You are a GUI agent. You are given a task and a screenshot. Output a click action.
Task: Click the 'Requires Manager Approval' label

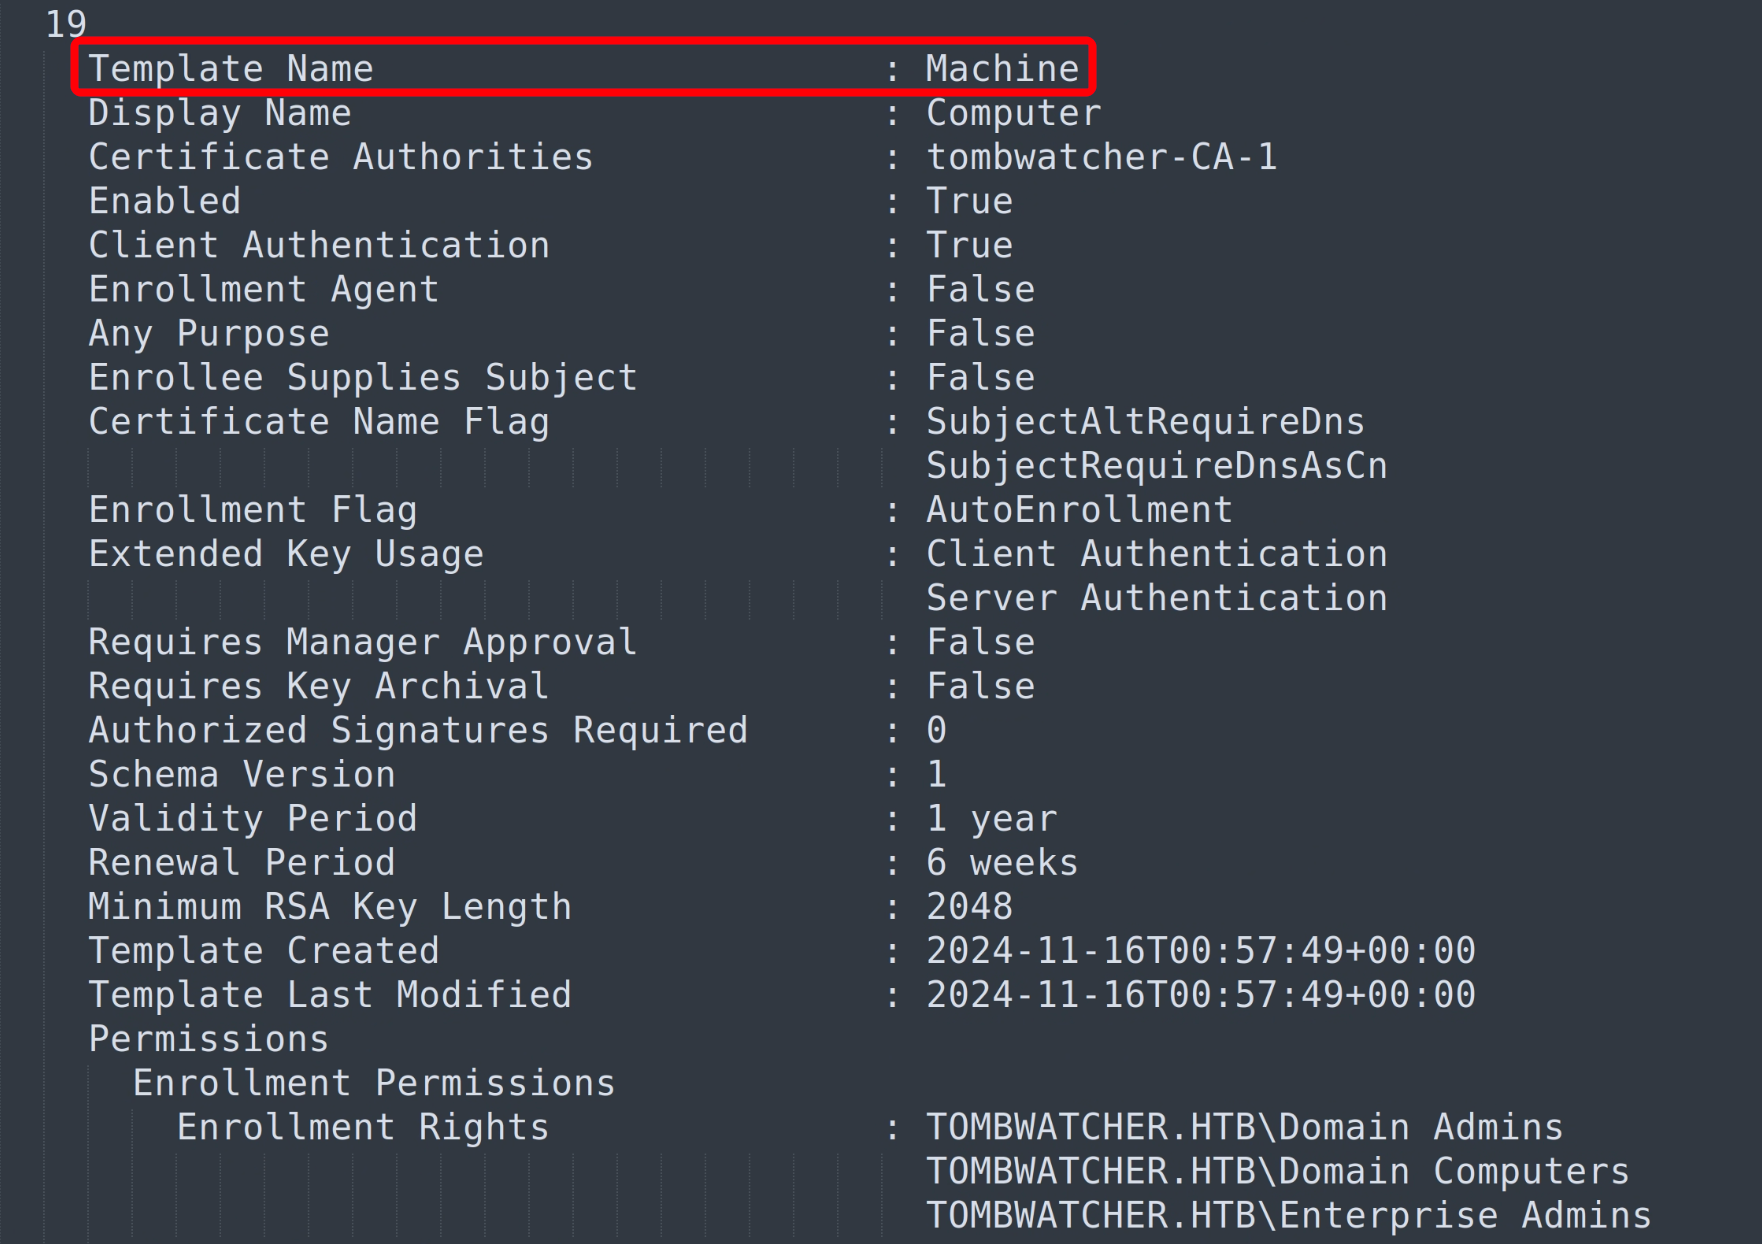click(x=362, y=642)
